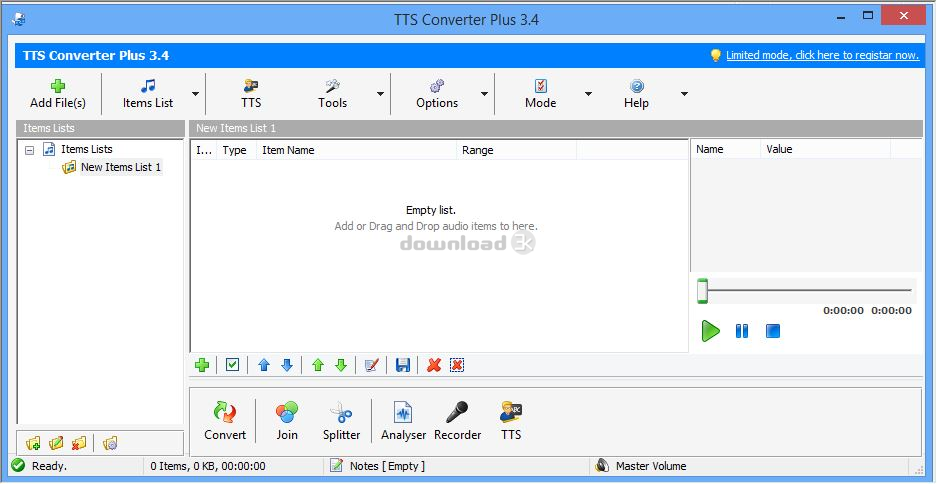
Task: Click the playback position slider handle
Action: point(703,291)
